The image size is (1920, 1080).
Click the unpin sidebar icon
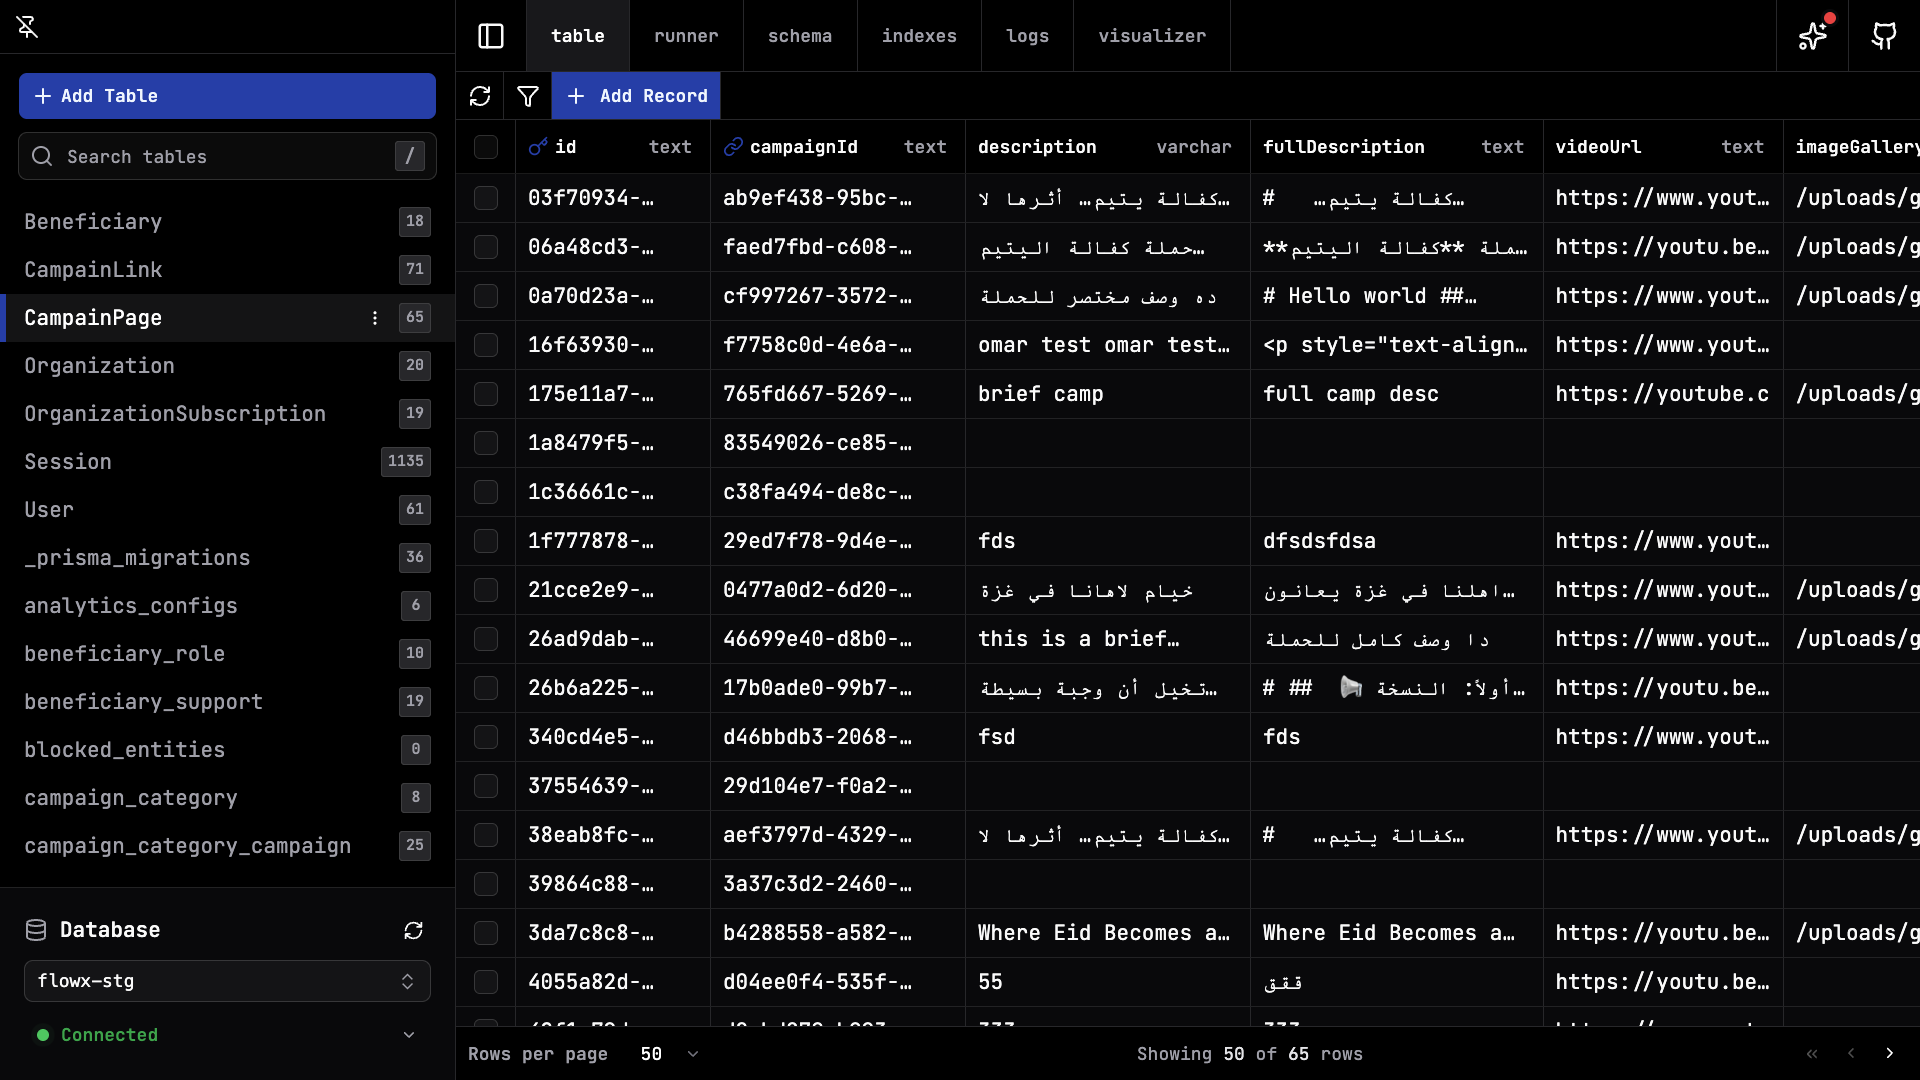pyautogui.click(x=28, y=27)
